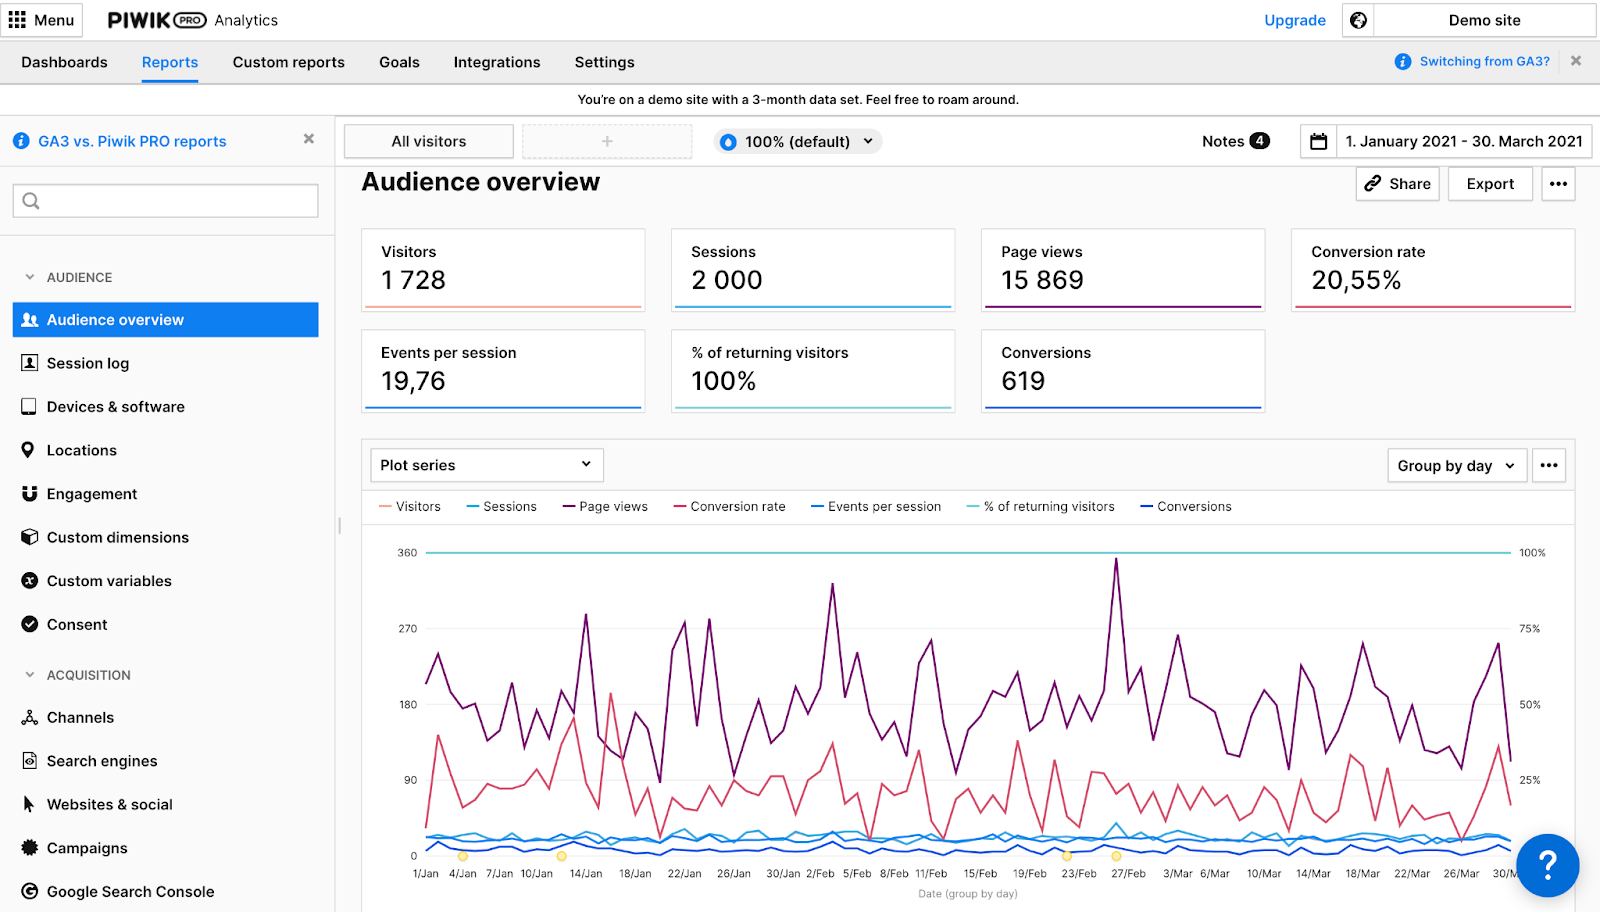
Task: Click the blue help question mark button
Action: point(1547,865)
